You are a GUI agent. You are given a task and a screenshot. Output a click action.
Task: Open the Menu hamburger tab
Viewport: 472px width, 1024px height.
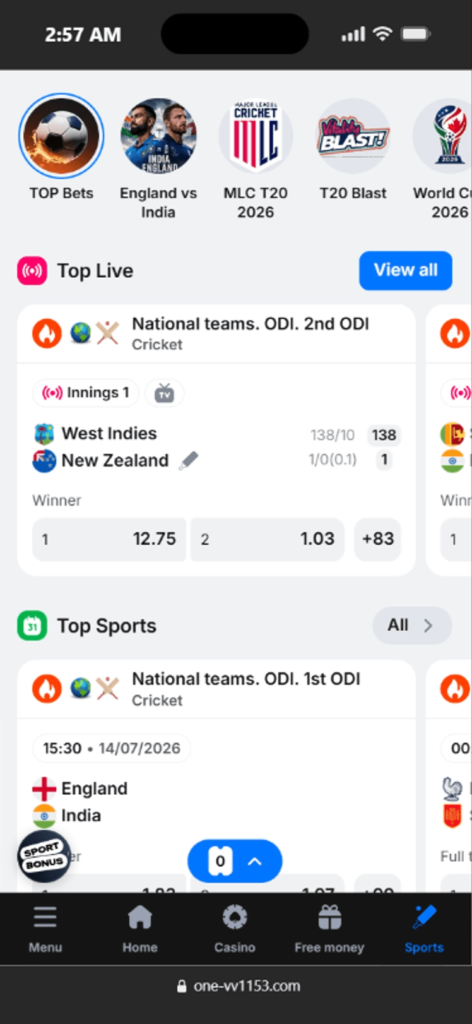click(x=46, y=929)
